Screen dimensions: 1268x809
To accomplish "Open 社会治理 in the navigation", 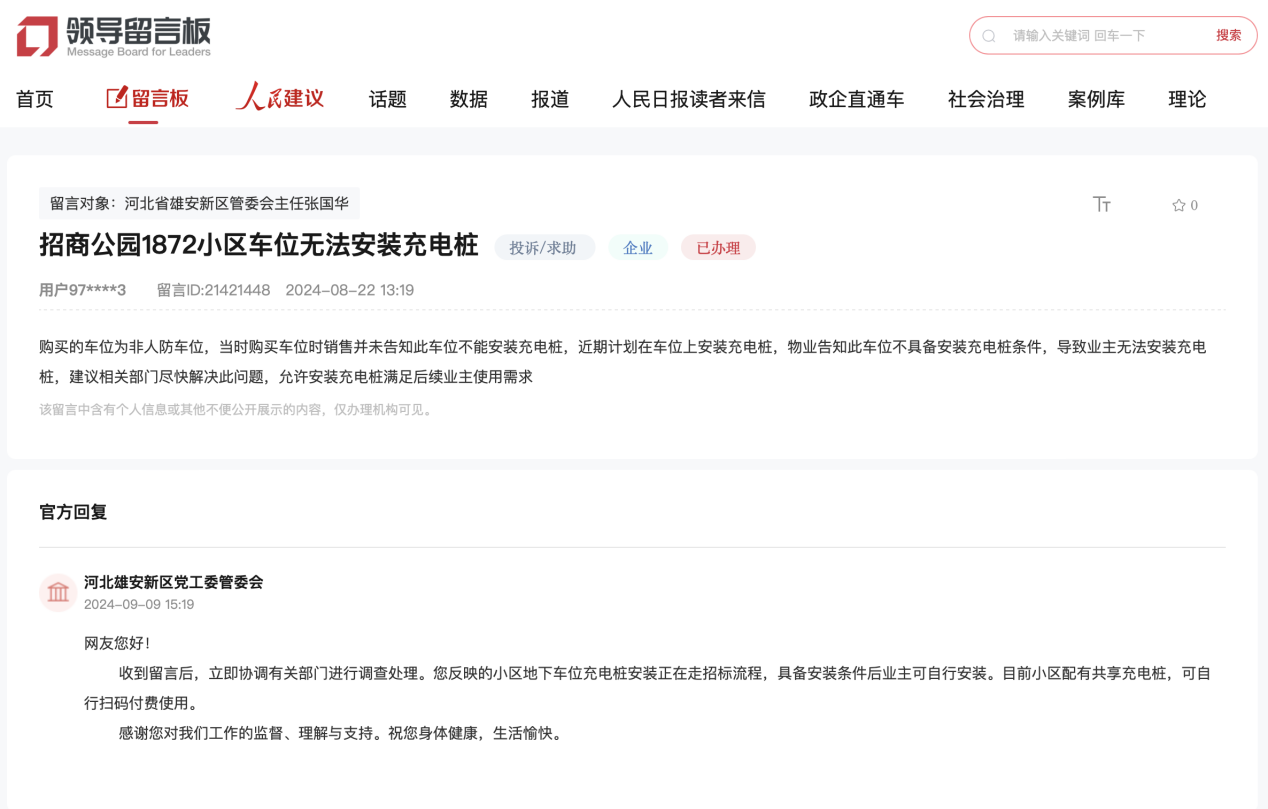I will [986, 99].
